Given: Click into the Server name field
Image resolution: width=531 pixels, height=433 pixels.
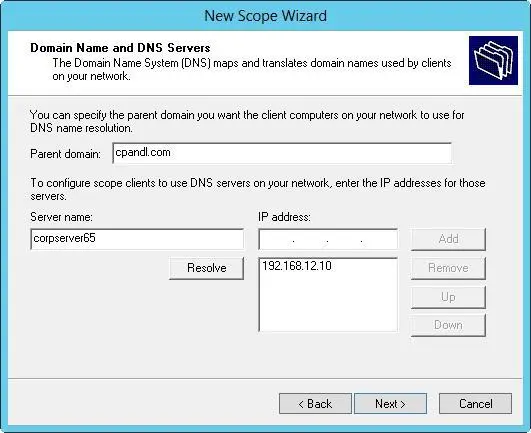Looking at the screenshot, I should [x=137, y=239].
